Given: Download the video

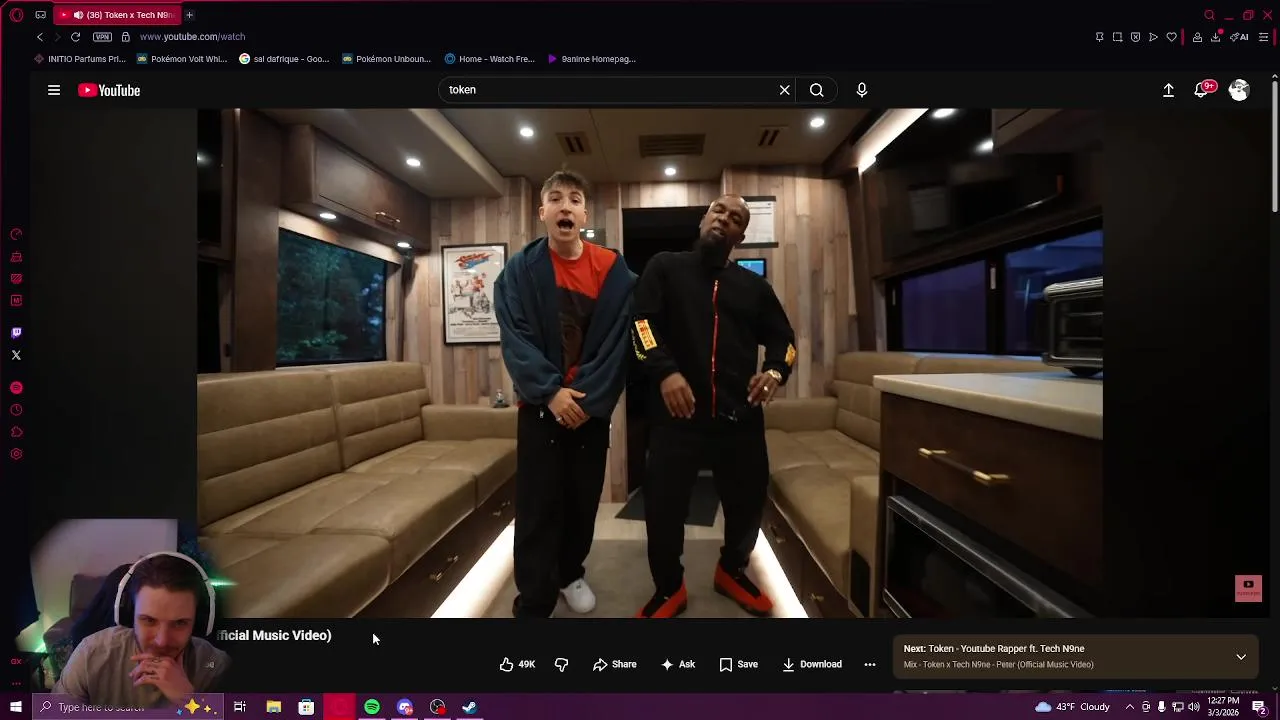Looking at the screenshot, I should pyautogui.click(x=812, y=665).
